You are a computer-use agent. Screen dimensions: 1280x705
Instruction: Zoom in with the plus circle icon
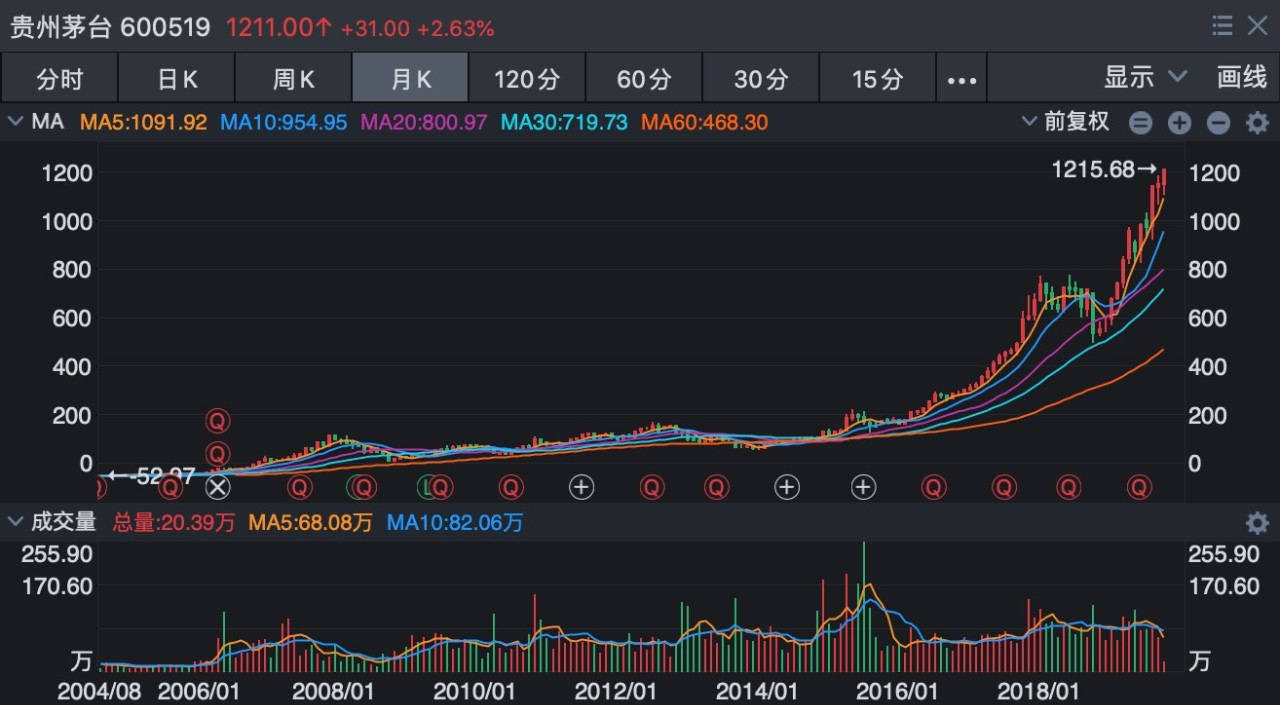pos(1180,123)
